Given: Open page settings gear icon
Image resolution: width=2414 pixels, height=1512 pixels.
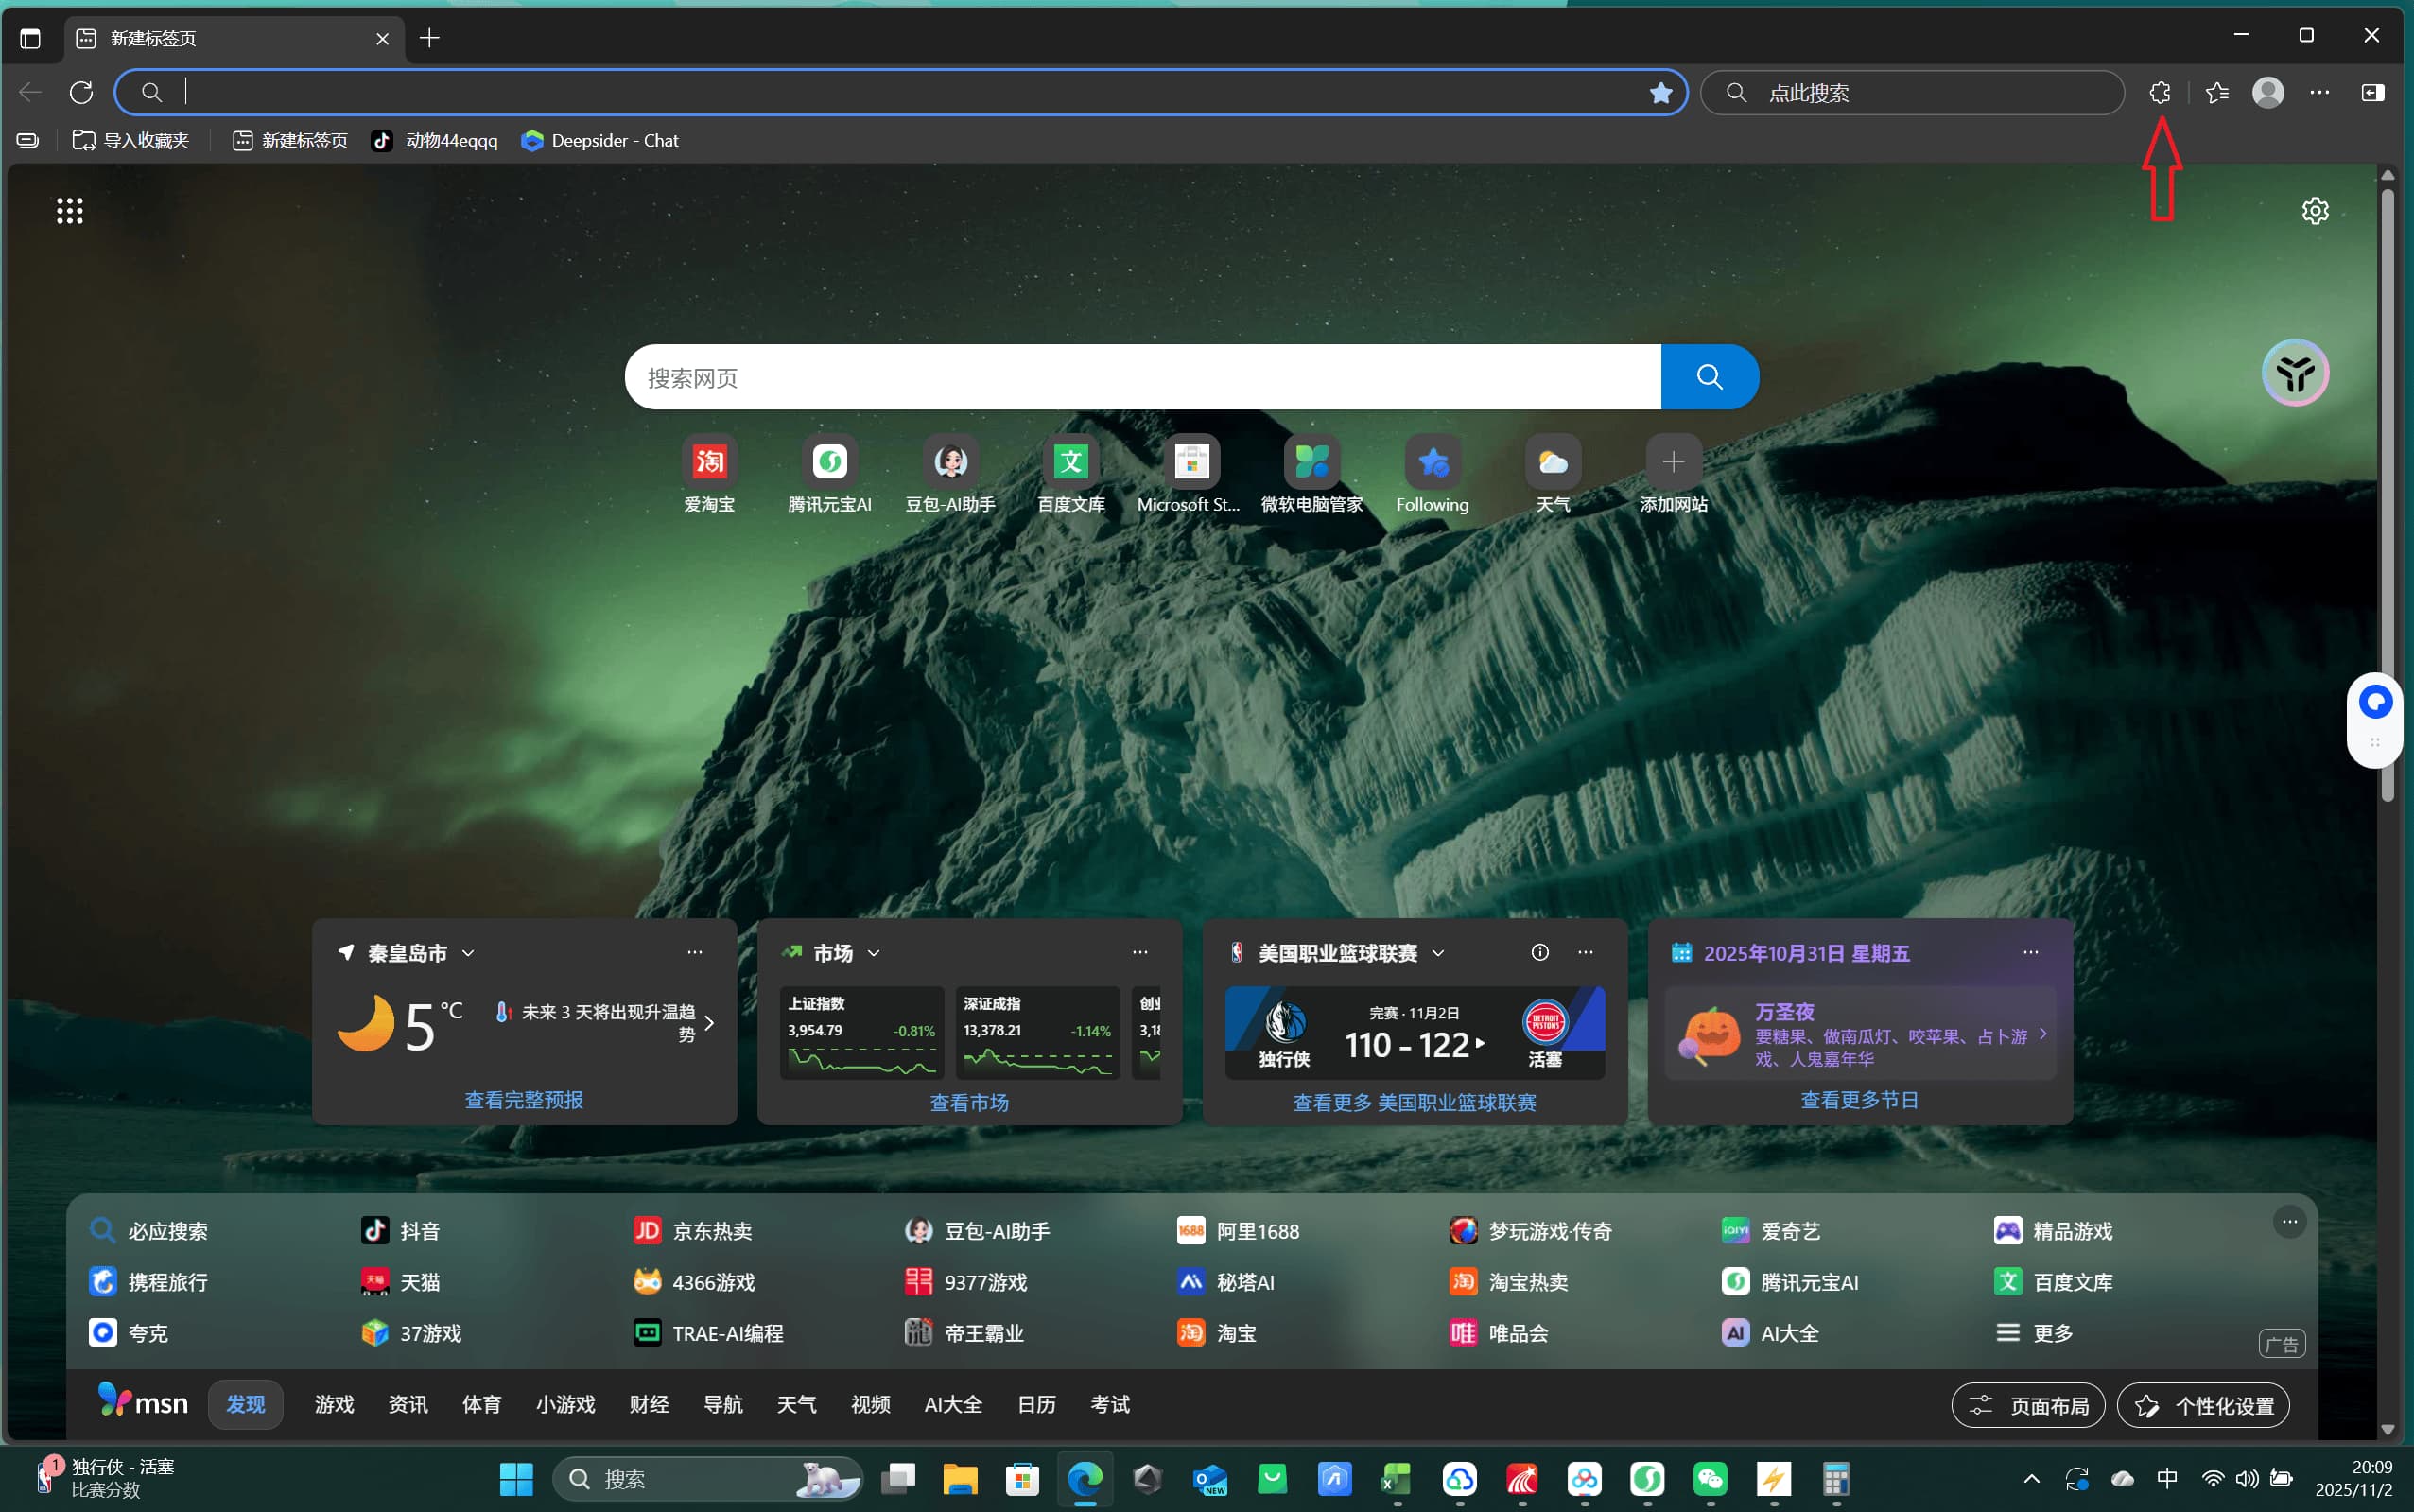Looking at the screenshot, I should [2315, 211].
